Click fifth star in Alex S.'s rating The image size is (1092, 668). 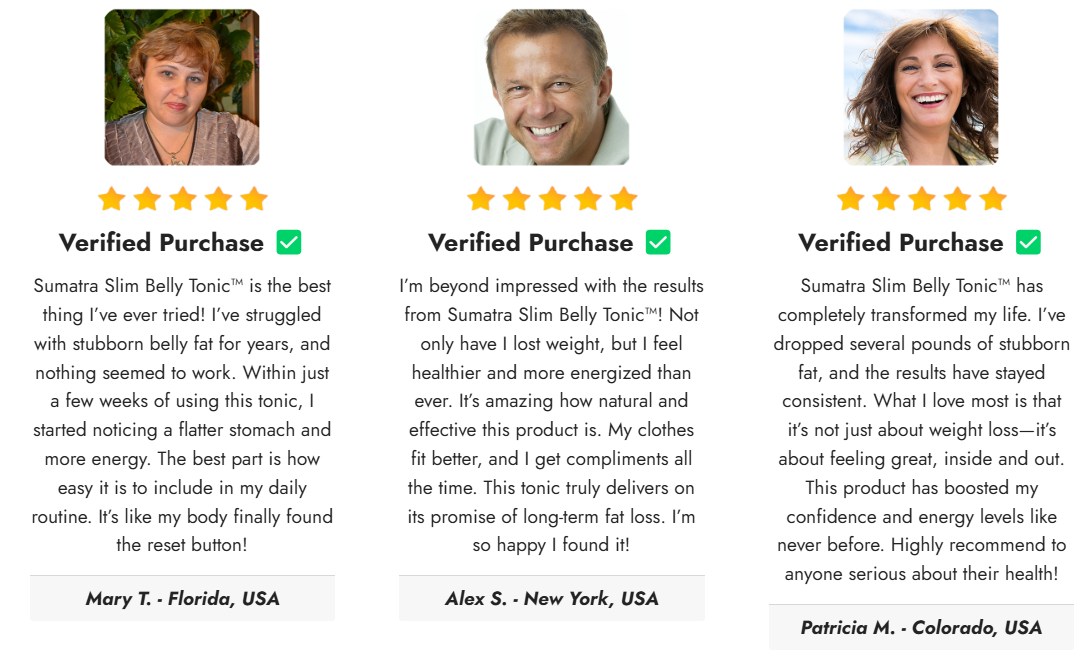pyautogui.click(x=624, y=199)
